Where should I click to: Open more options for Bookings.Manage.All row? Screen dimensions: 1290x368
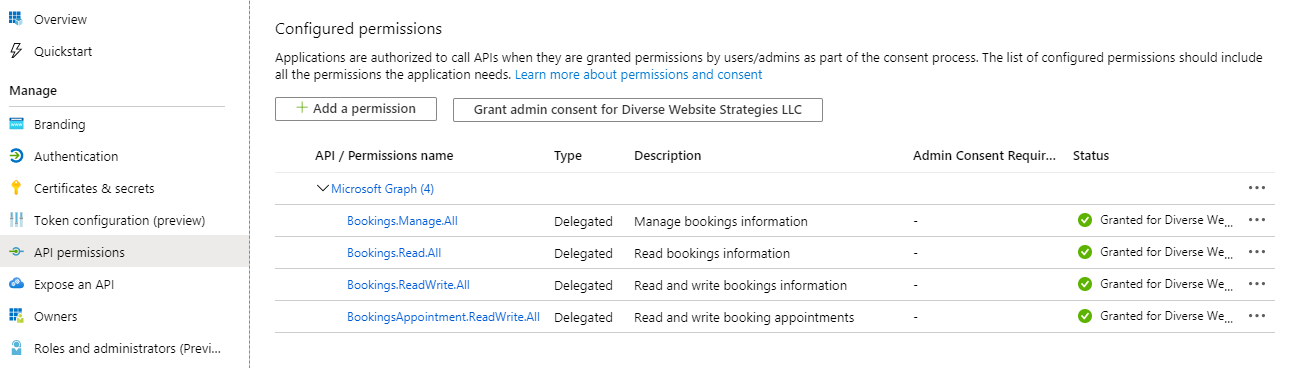click(x=1257, y=220)
